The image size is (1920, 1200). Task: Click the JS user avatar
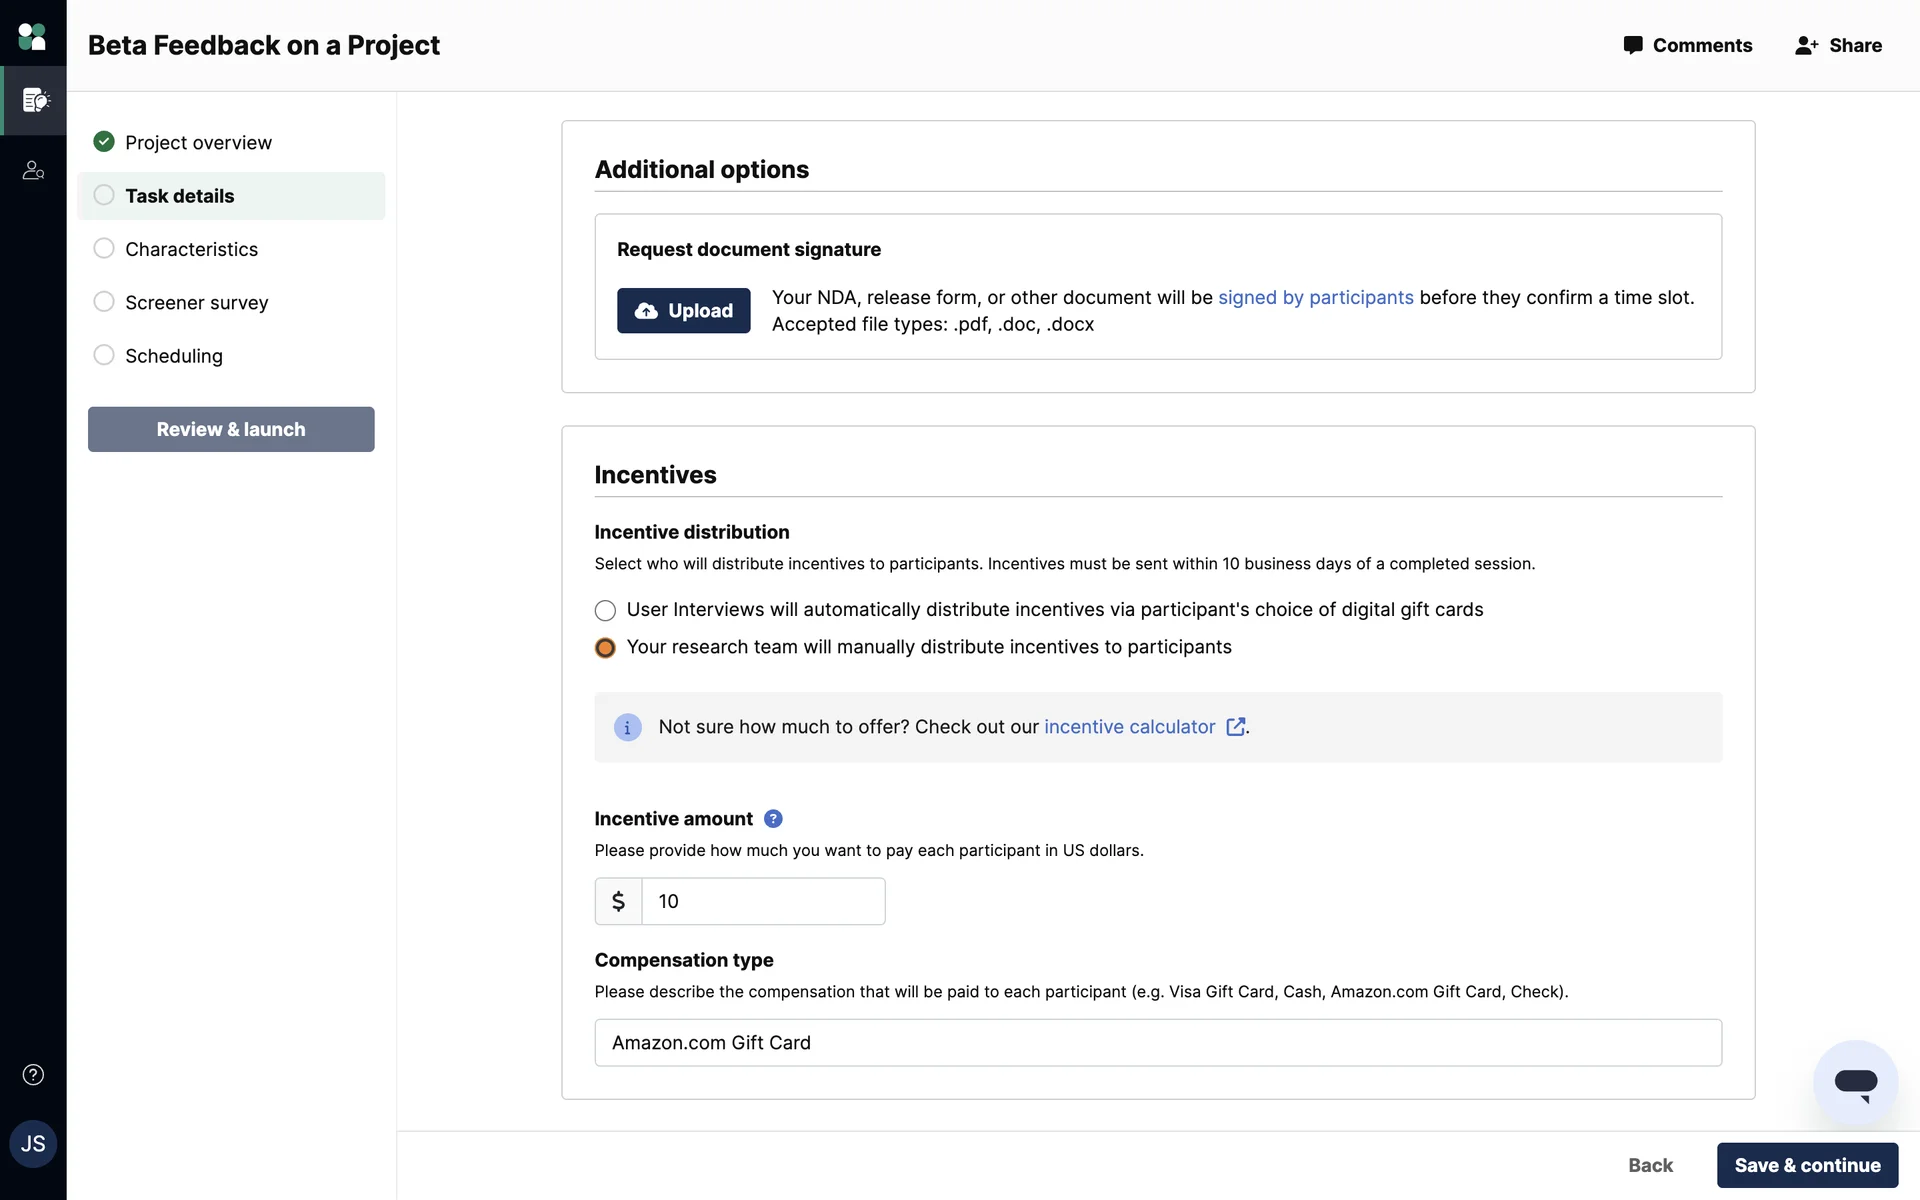(x=33, y=1144)
